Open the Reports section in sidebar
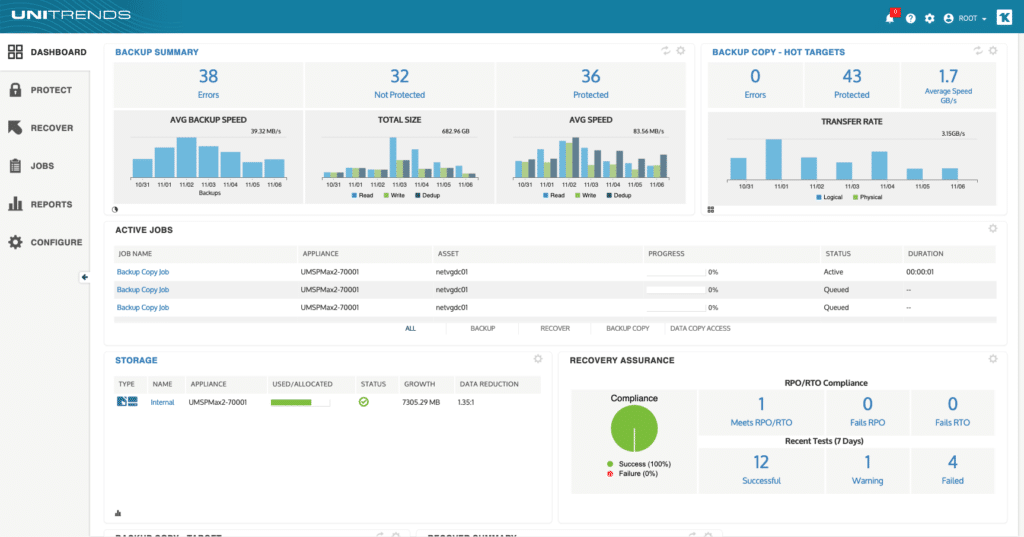 (x=40, y=204)
